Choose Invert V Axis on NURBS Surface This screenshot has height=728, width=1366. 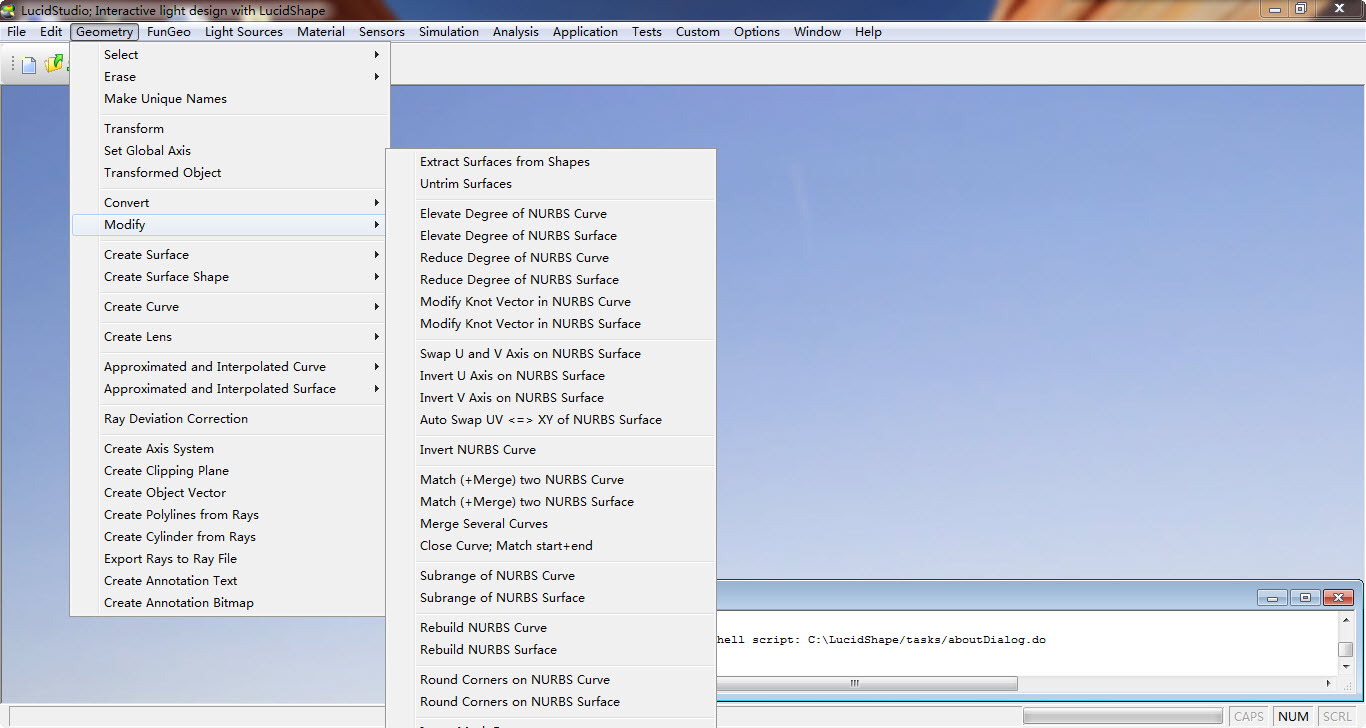click(x=551, y=398)
